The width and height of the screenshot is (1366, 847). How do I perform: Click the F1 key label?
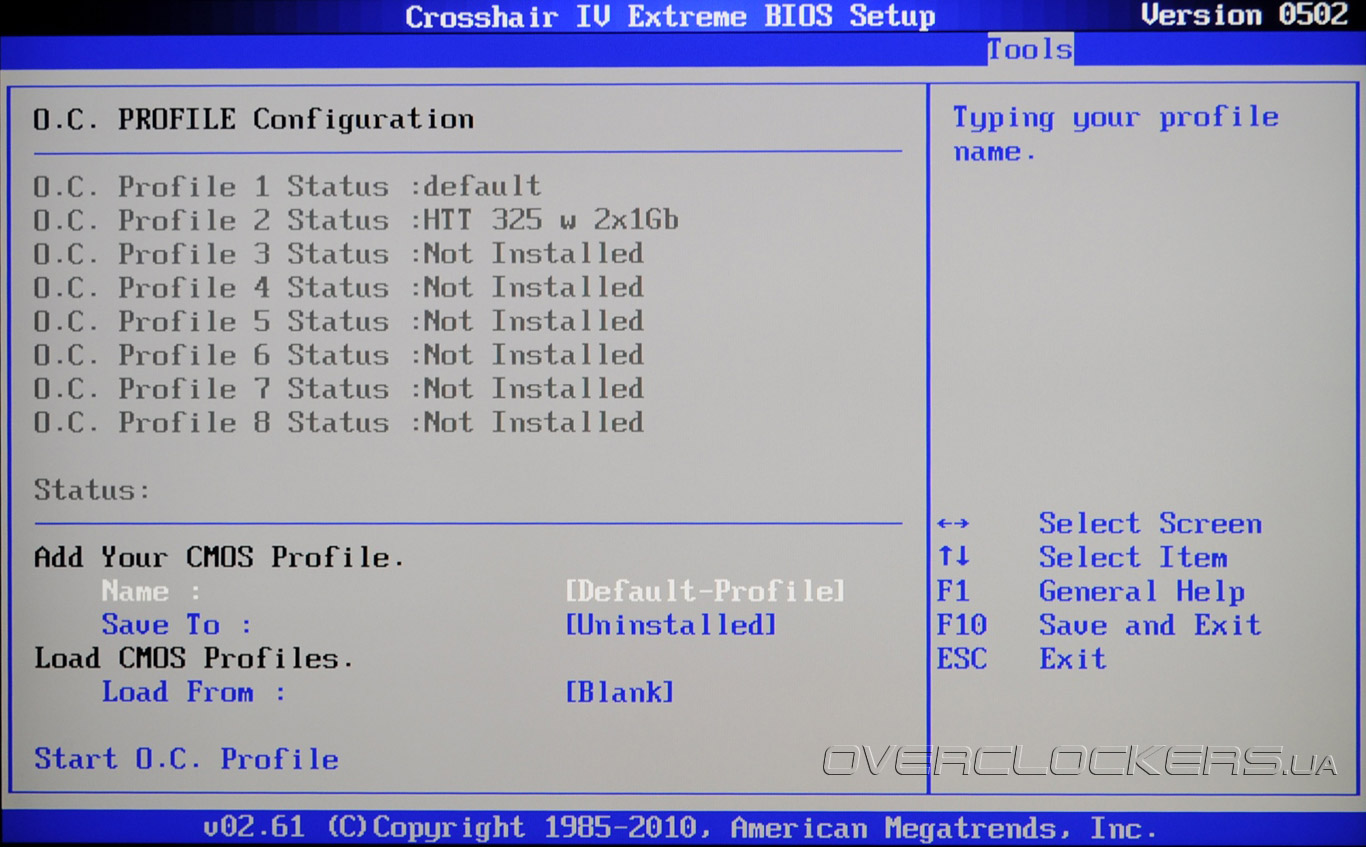coord(953,591)
